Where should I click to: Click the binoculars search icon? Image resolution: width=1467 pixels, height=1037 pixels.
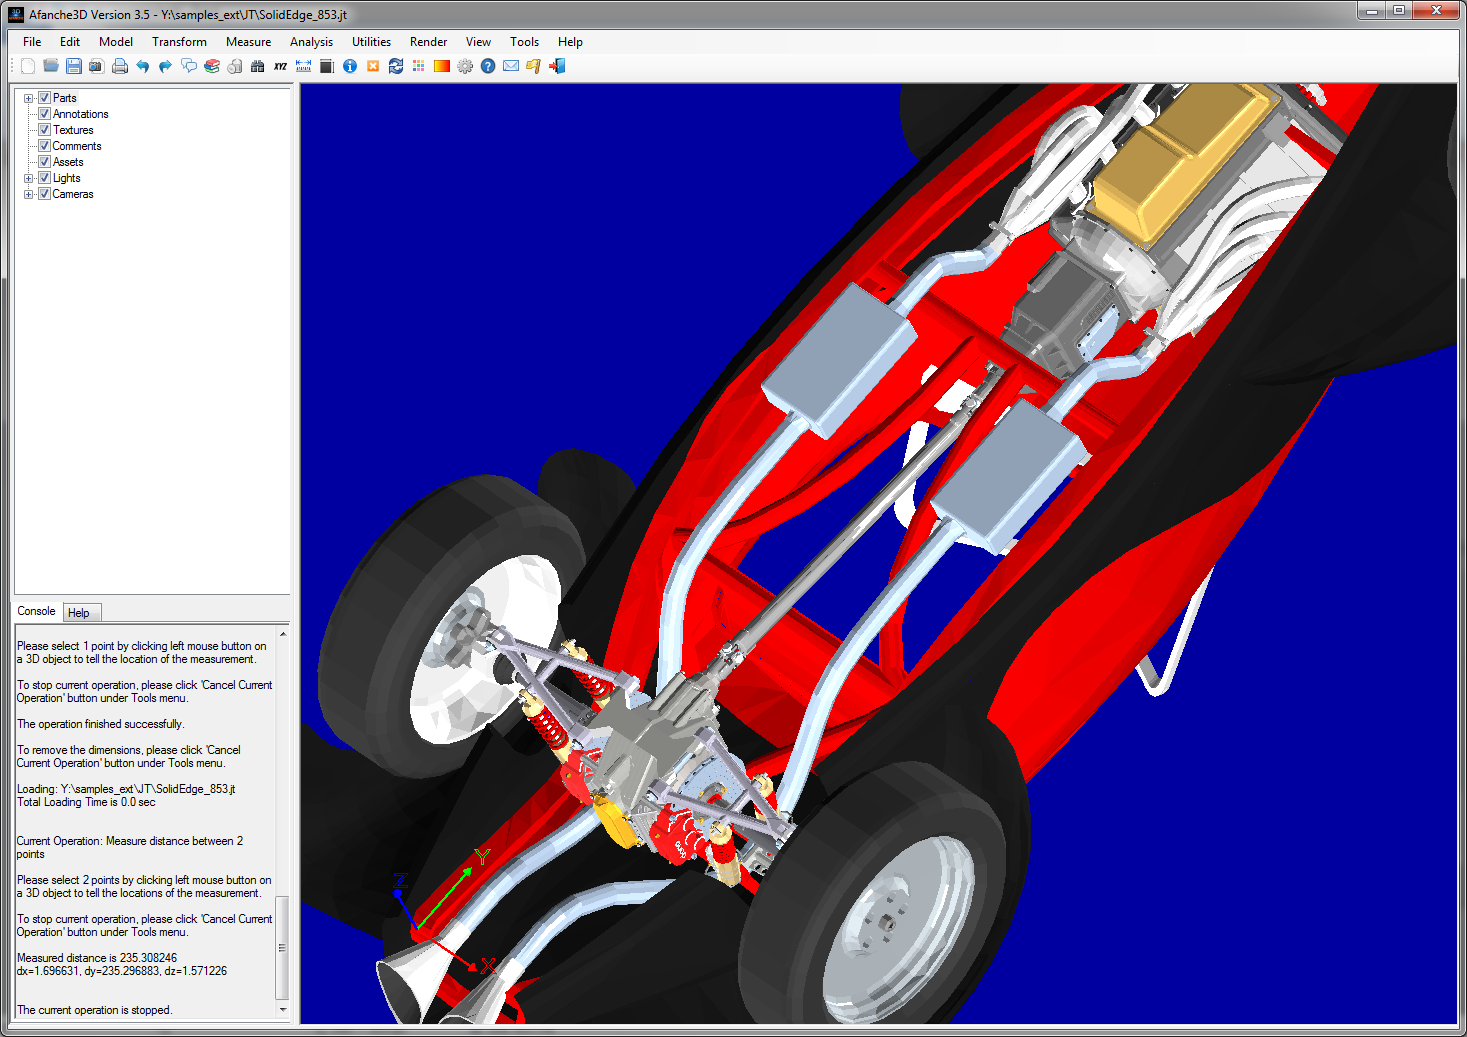point(257,66)
